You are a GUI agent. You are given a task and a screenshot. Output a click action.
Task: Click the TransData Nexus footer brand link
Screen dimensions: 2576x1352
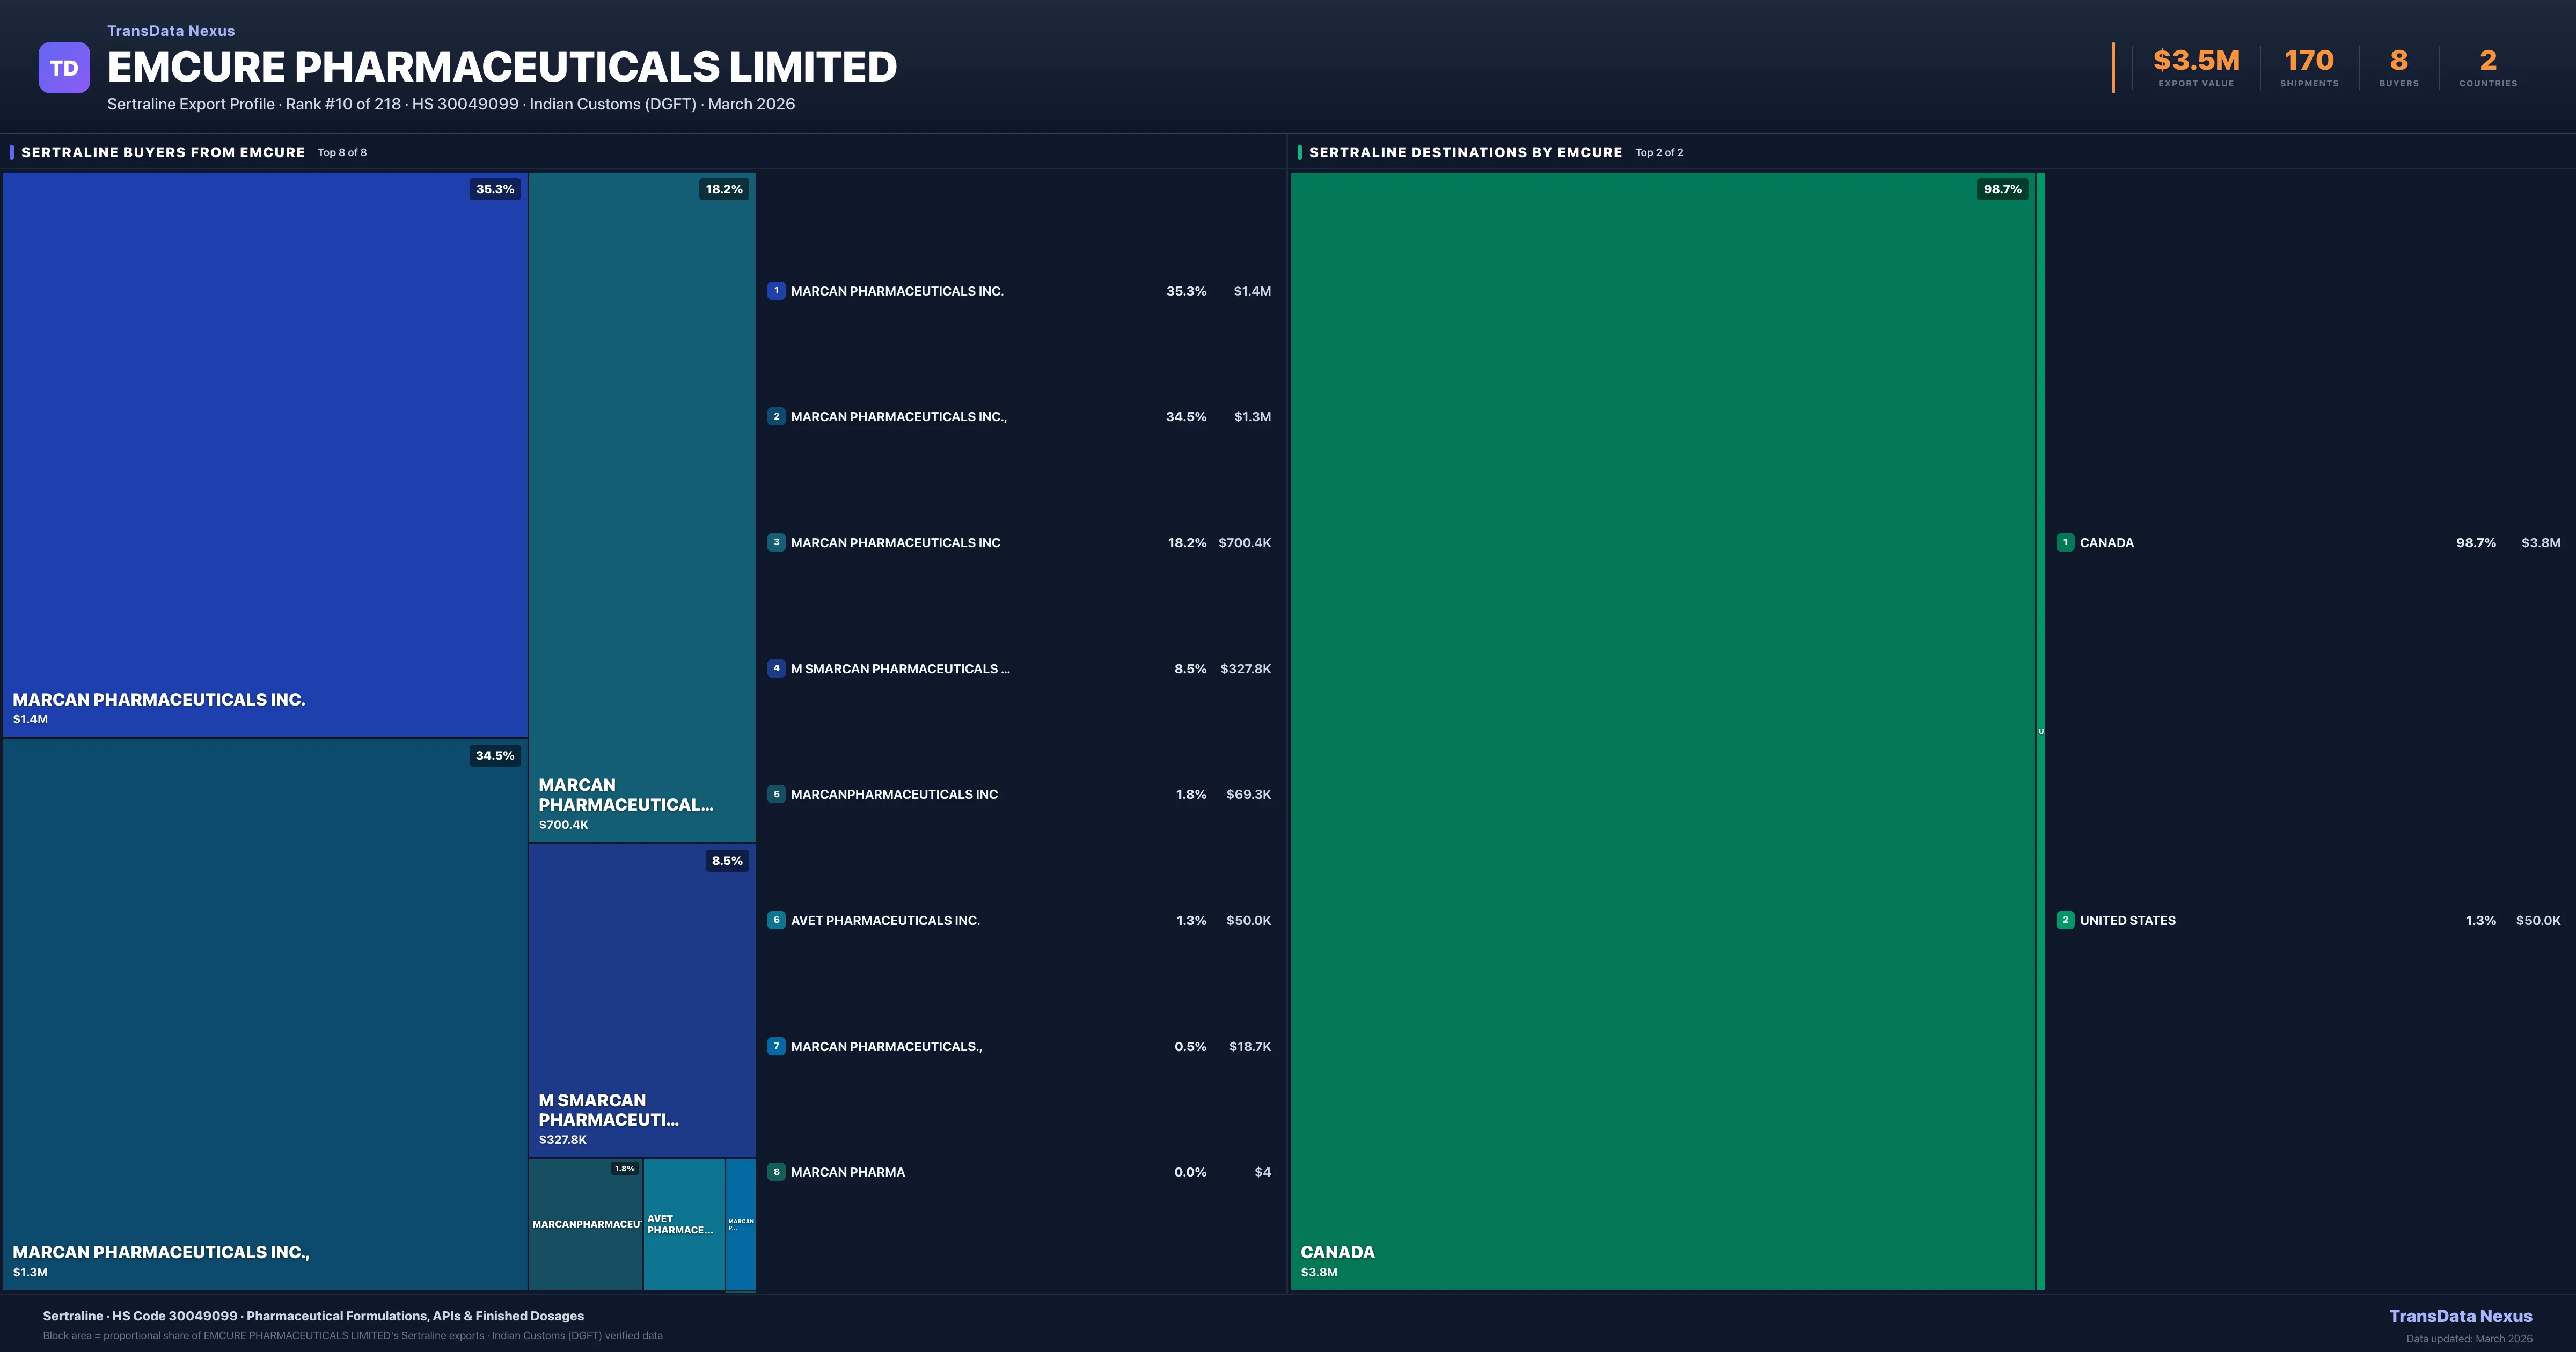tap(2460, 1316)
